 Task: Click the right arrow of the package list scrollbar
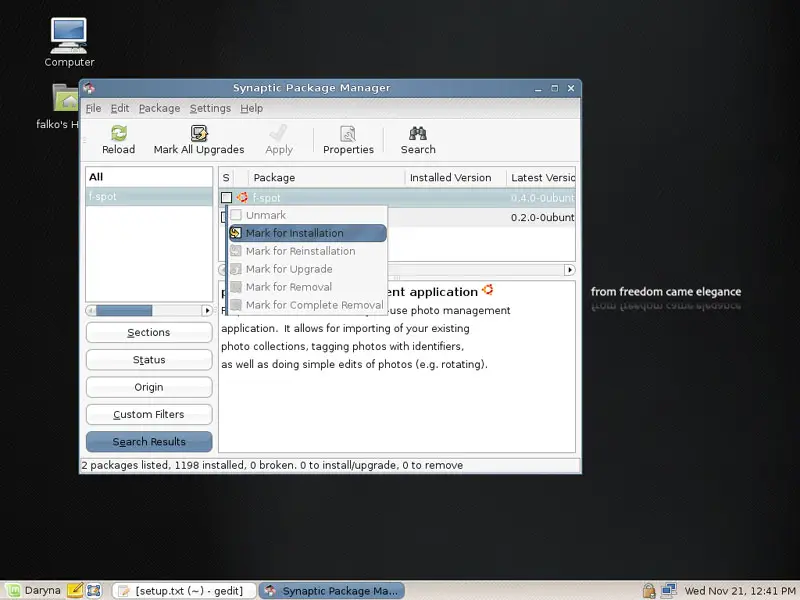click(x=569, y=270)
